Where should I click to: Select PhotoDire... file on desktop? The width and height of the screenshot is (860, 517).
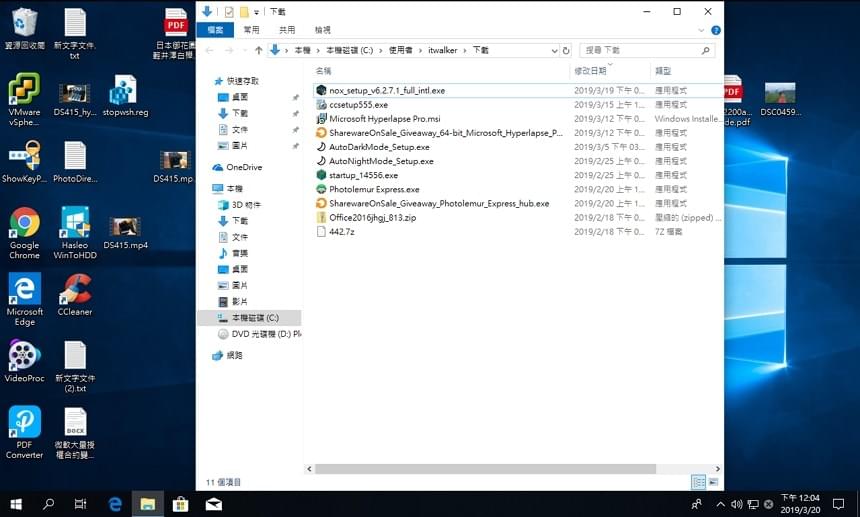pos(75,162)
